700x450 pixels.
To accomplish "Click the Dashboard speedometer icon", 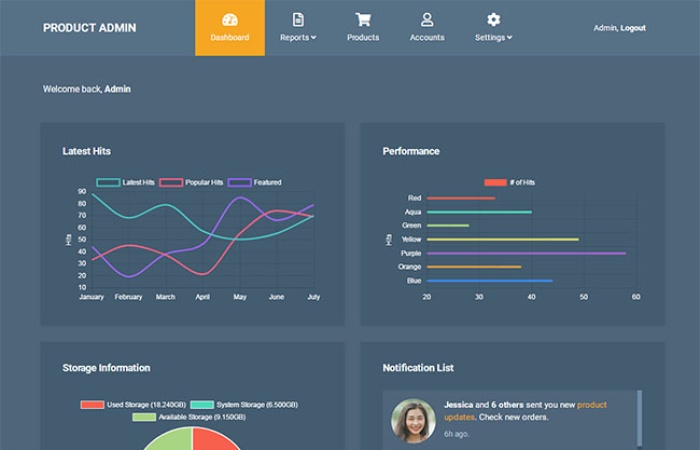I will click(x=230, y=20).
